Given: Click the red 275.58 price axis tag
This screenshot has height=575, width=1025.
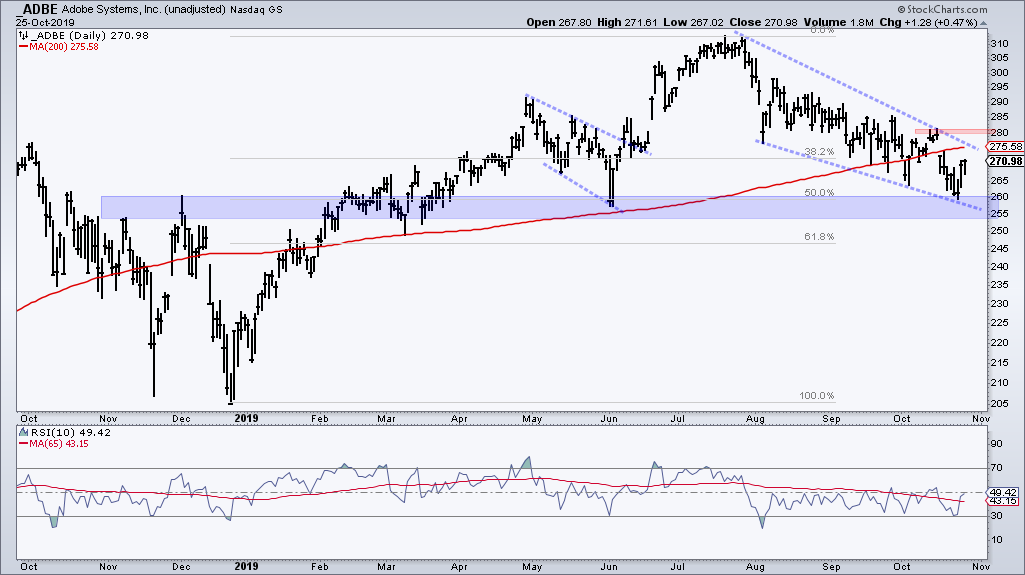Looking at the screenshot, I should (x=1006, y=146).
